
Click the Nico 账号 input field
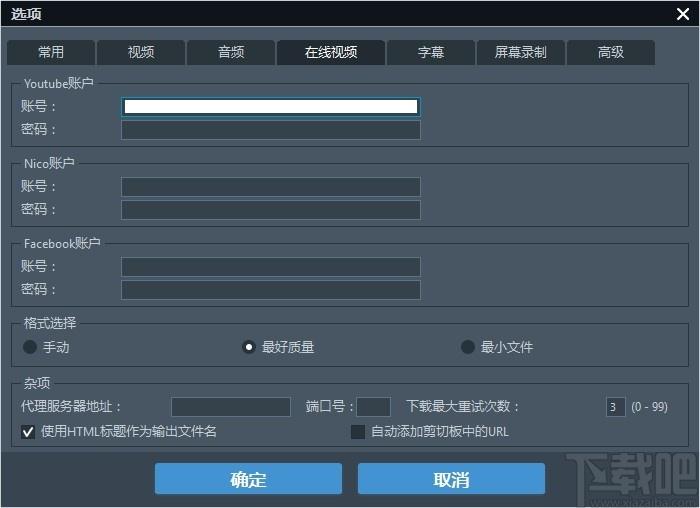click(x=271, y=187)
